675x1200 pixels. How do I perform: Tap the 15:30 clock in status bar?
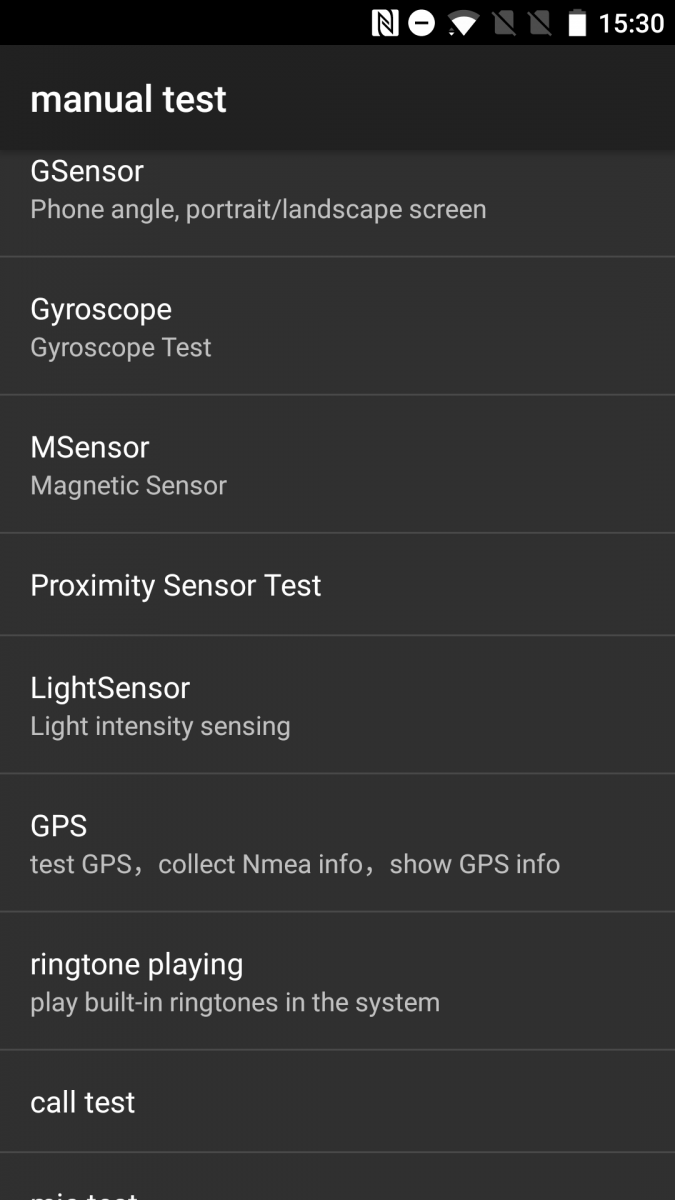(x=631, y=23)
